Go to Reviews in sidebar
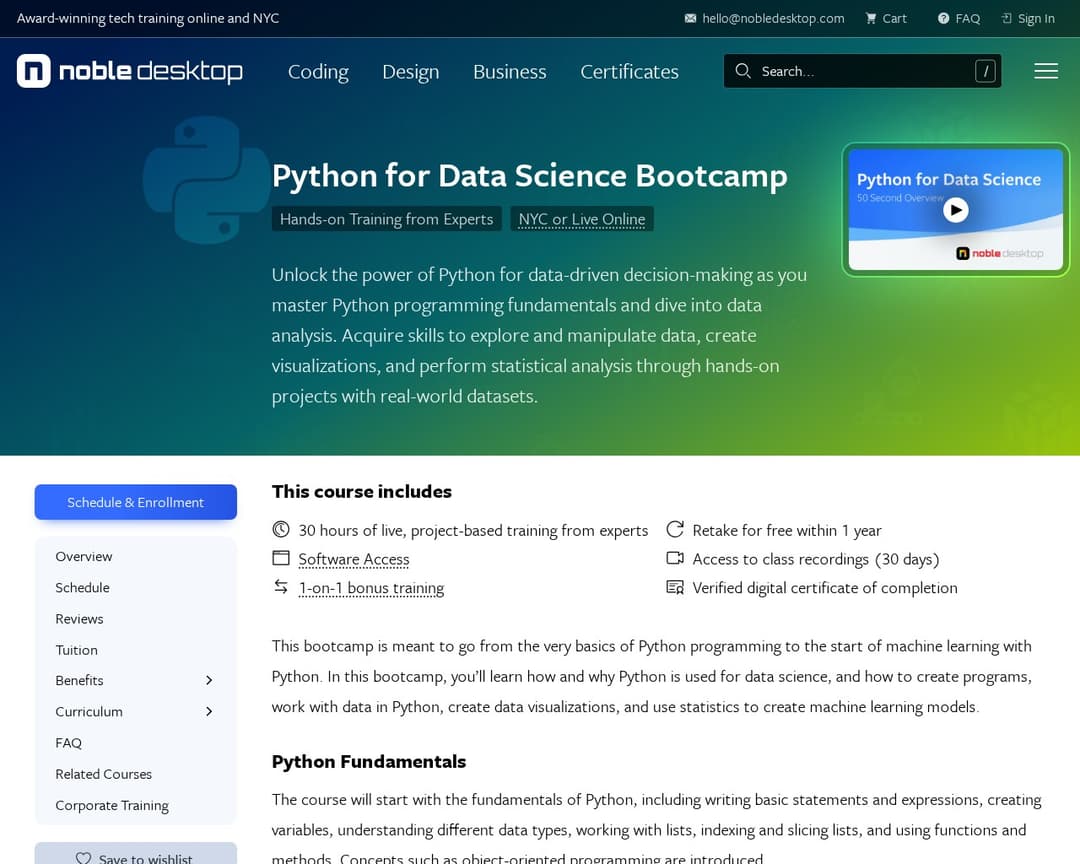Screen dimensions: 1080x864 pyautogui.click(x=79, y=619)
